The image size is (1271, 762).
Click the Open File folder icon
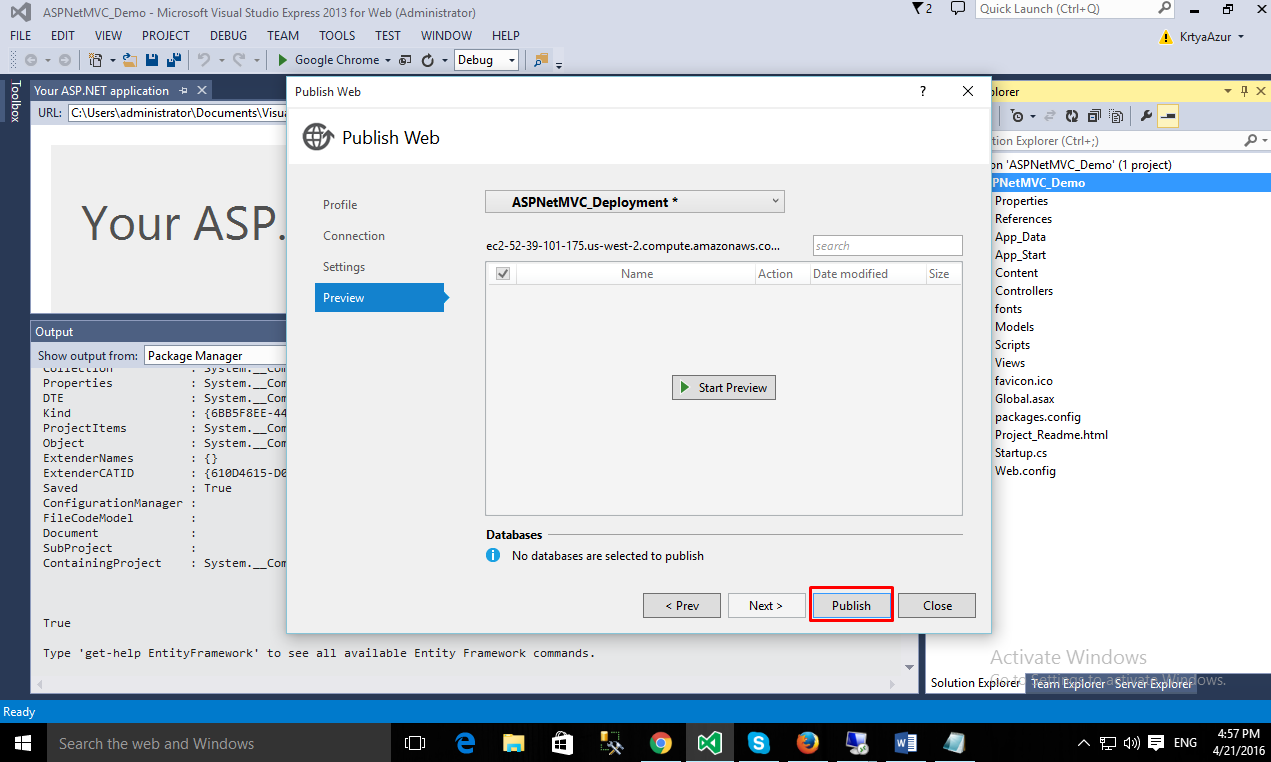[131, 60]
